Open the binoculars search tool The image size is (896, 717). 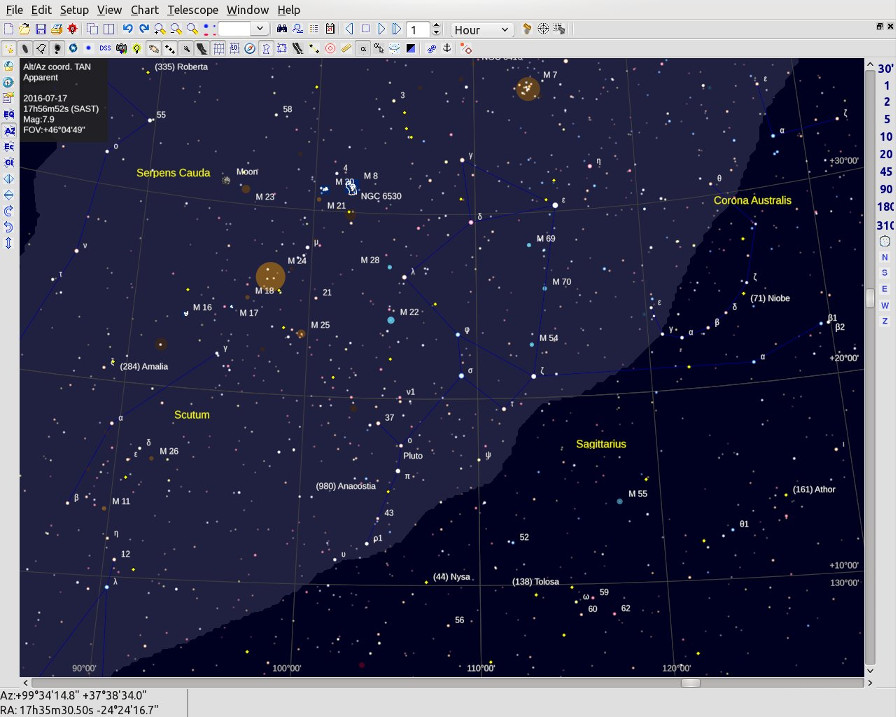click(282, 29)
